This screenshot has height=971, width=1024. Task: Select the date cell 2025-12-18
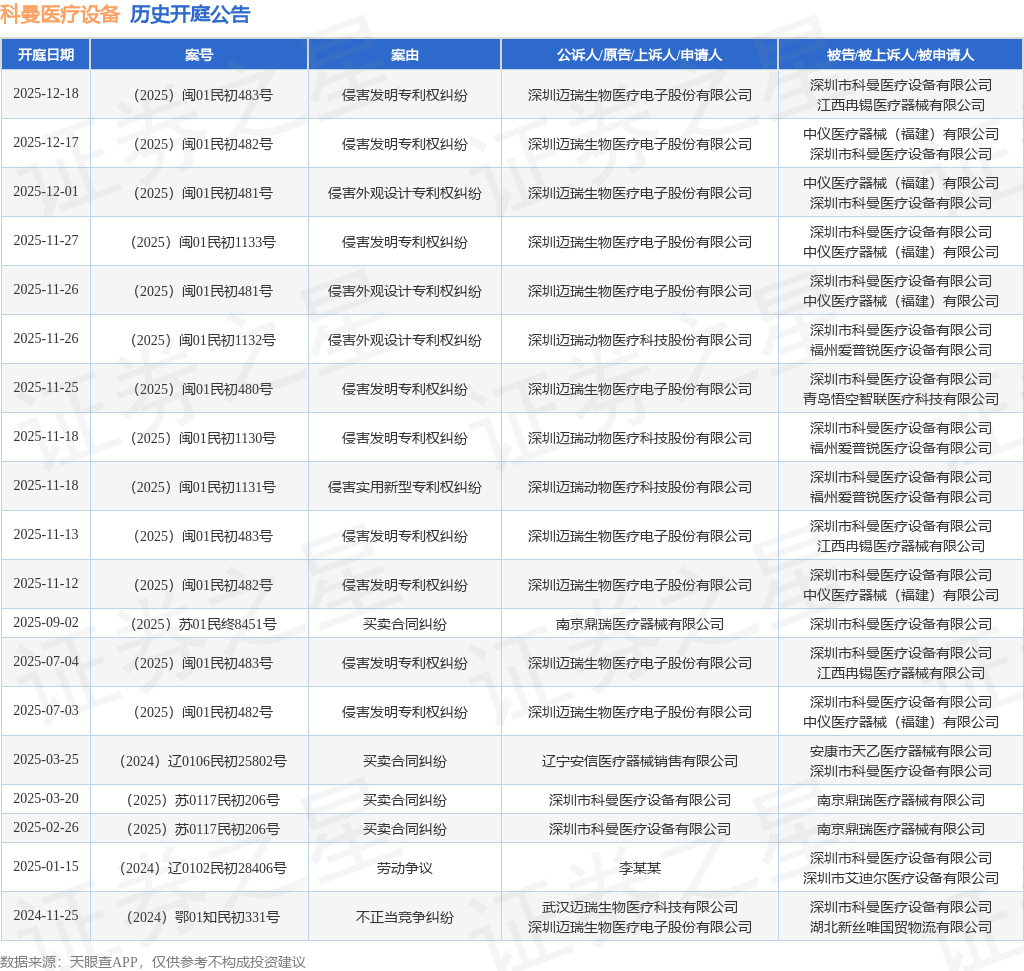coord(46,93)
